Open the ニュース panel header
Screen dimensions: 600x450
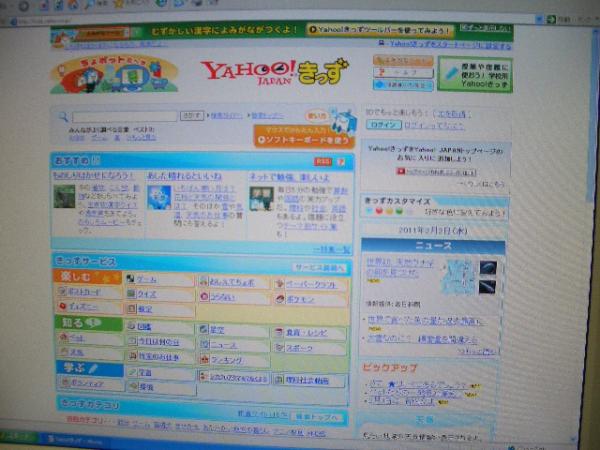[x=433, y=246]
